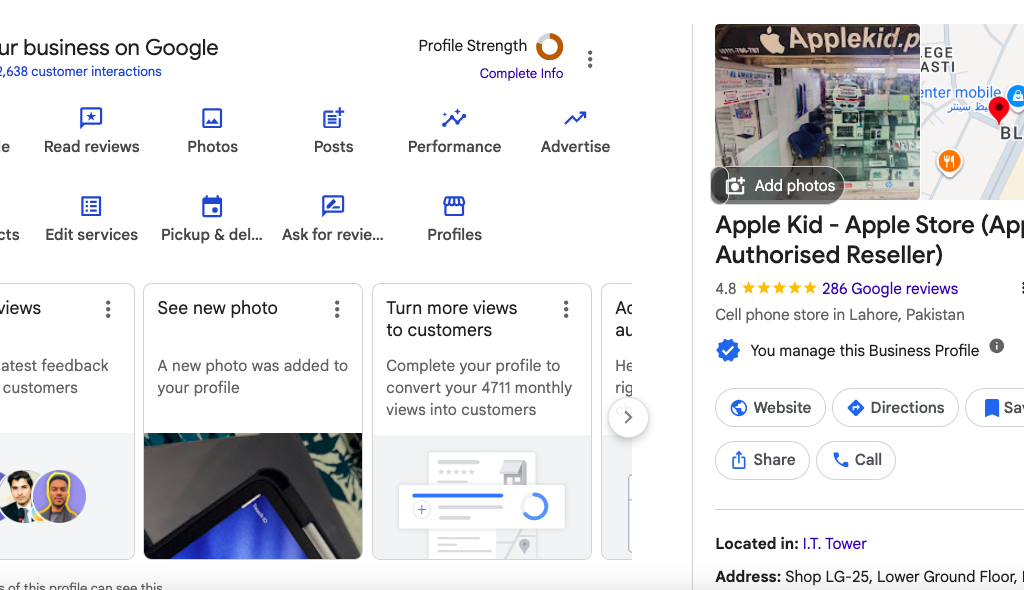Viewport: 1024px width, 590px height.
Task: Open 286 Google reviews link
Action: click(x=889, y=288)
